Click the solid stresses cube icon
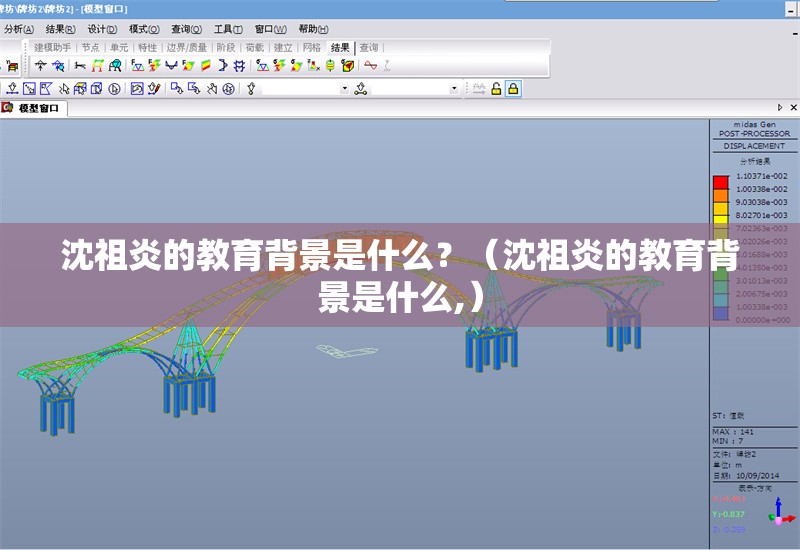 347,65
